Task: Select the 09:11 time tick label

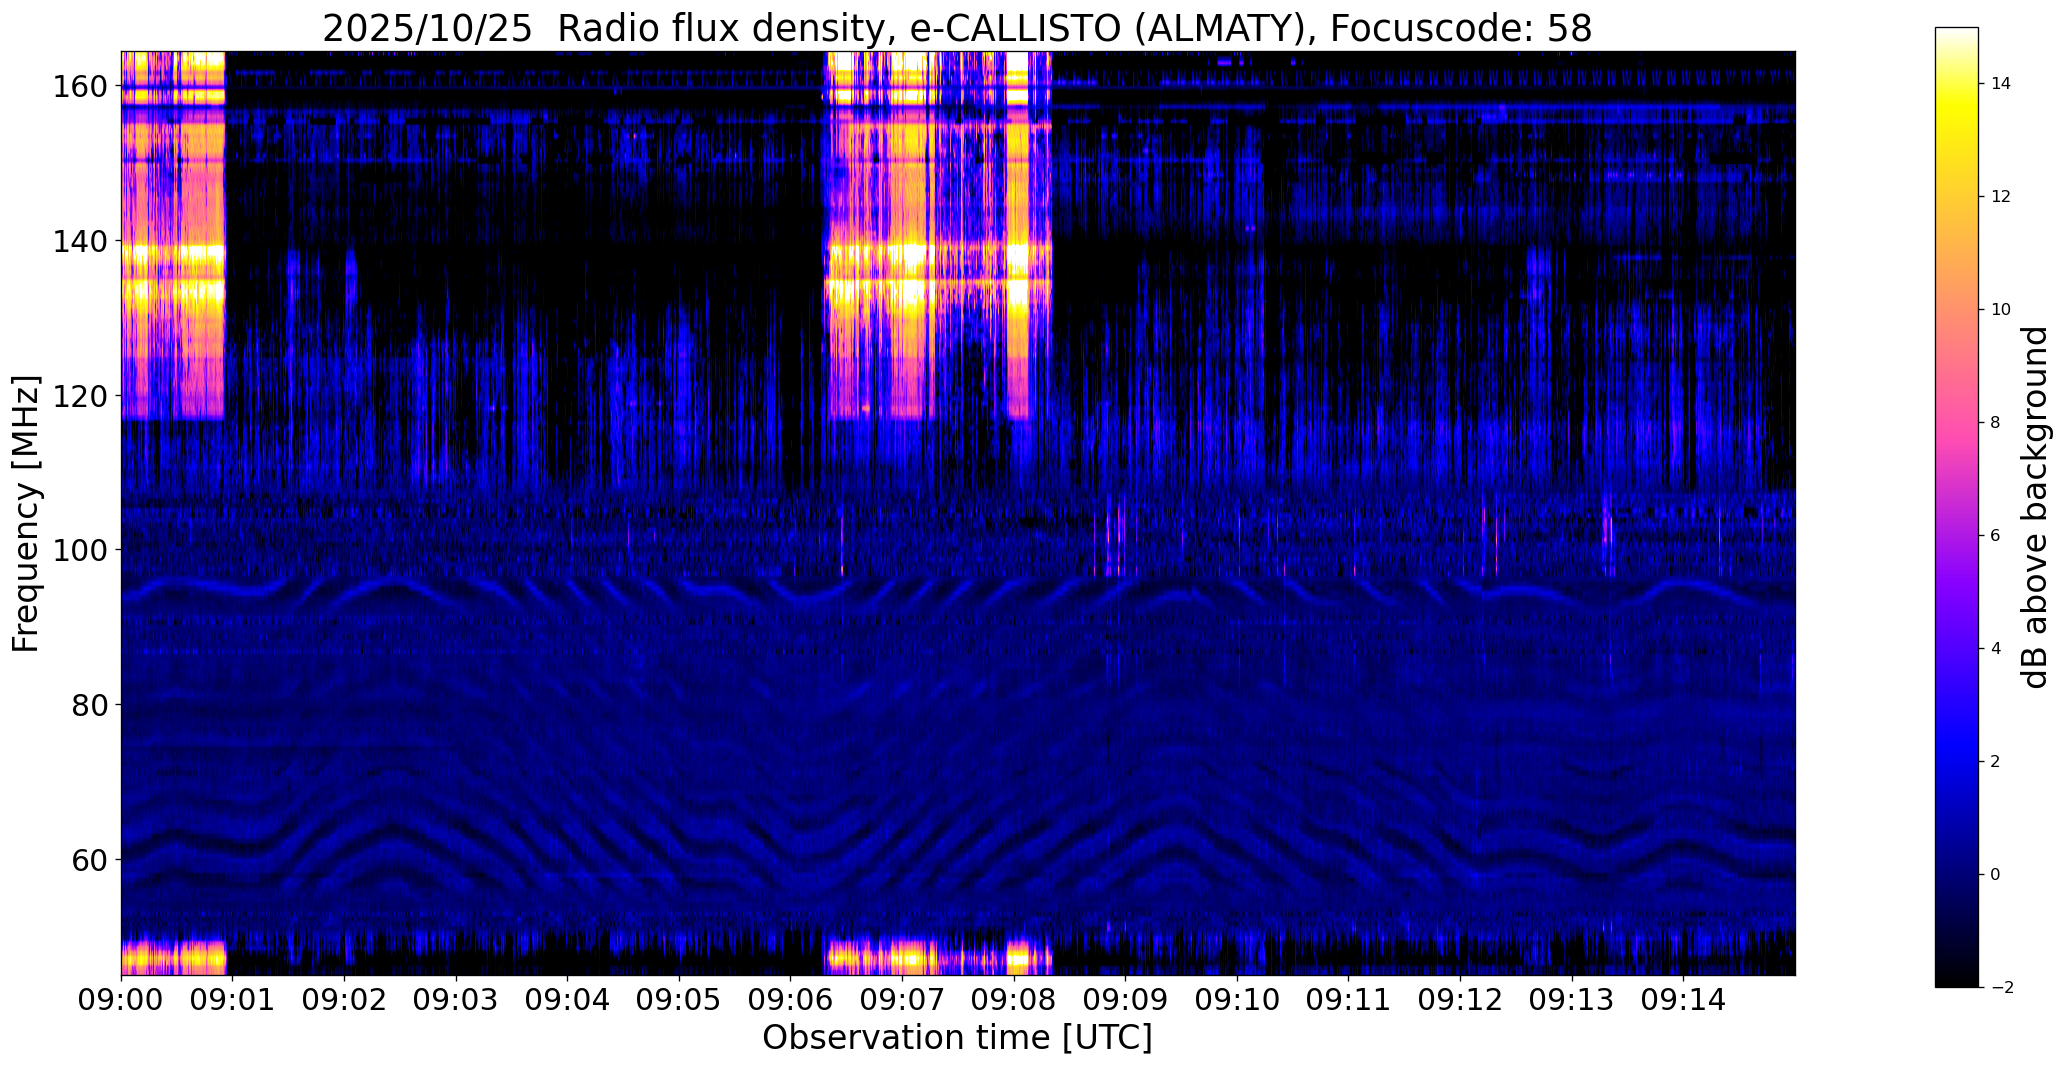Action: click(1348, 999)
